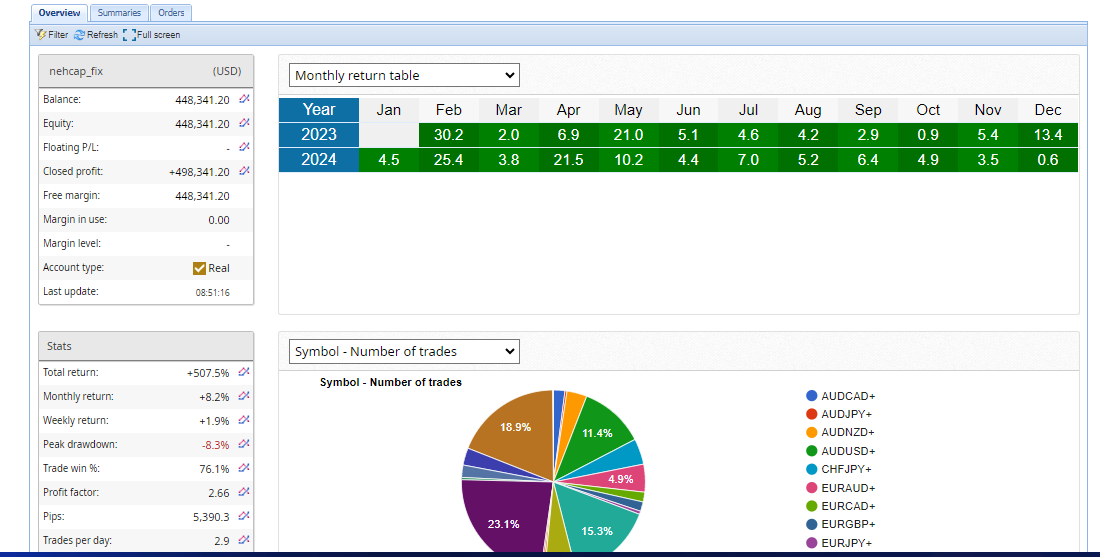Screen dimensions: 1100x557
Task: Open the chart icon for Closed profit
Action: point(244,172)
